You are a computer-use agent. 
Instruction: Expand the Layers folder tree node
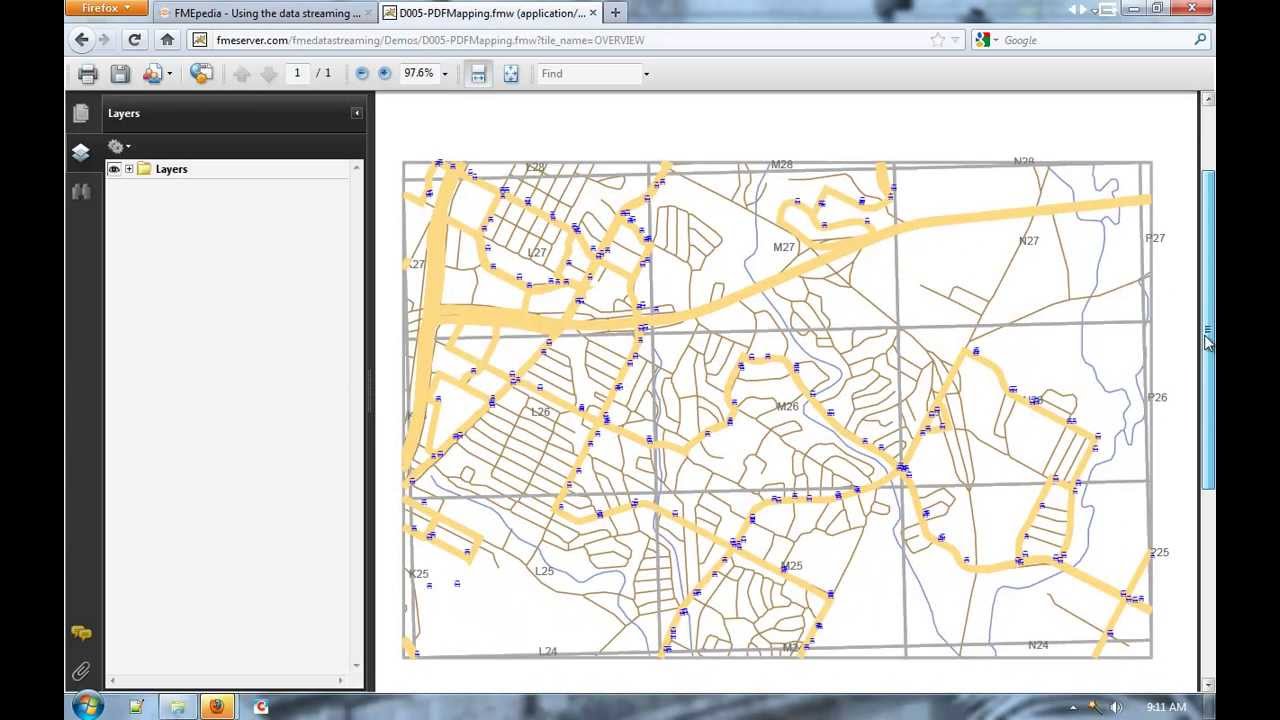129,169
